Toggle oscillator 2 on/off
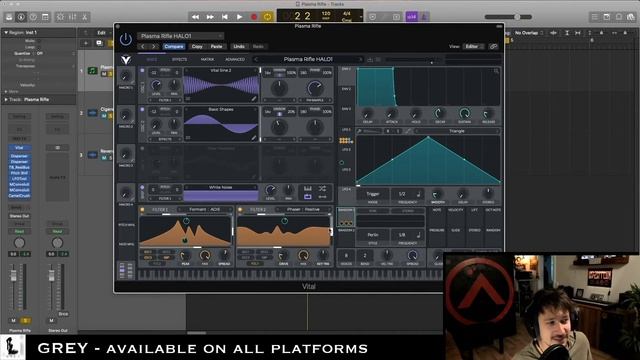The height and width of the screenshot is (360, 640). pos(142,109)
